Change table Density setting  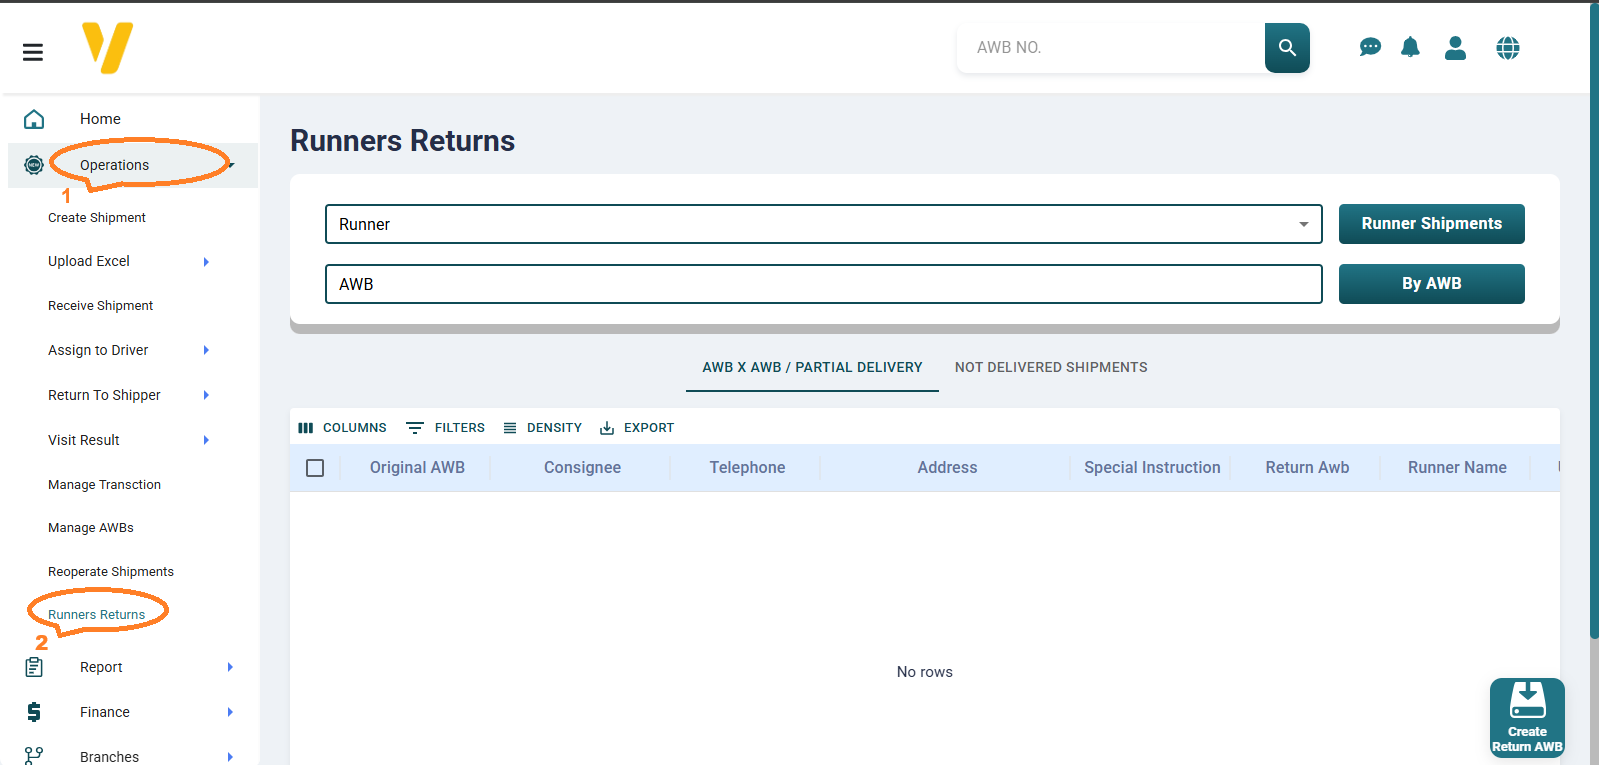542,428
